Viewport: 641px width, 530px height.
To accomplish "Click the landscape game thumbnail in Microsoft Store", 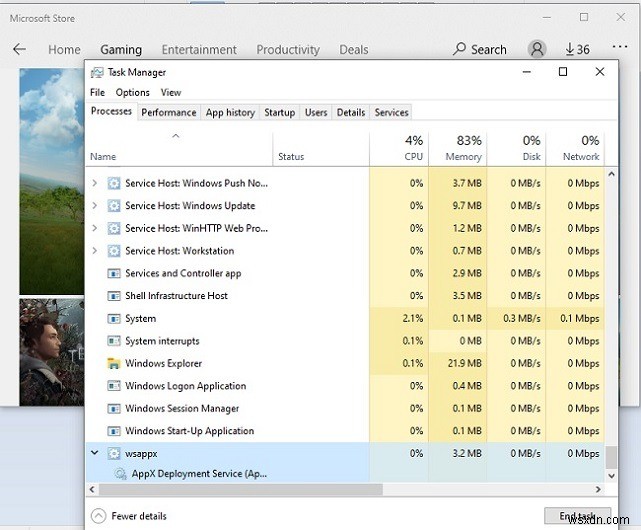I will [x=52, y=181].
